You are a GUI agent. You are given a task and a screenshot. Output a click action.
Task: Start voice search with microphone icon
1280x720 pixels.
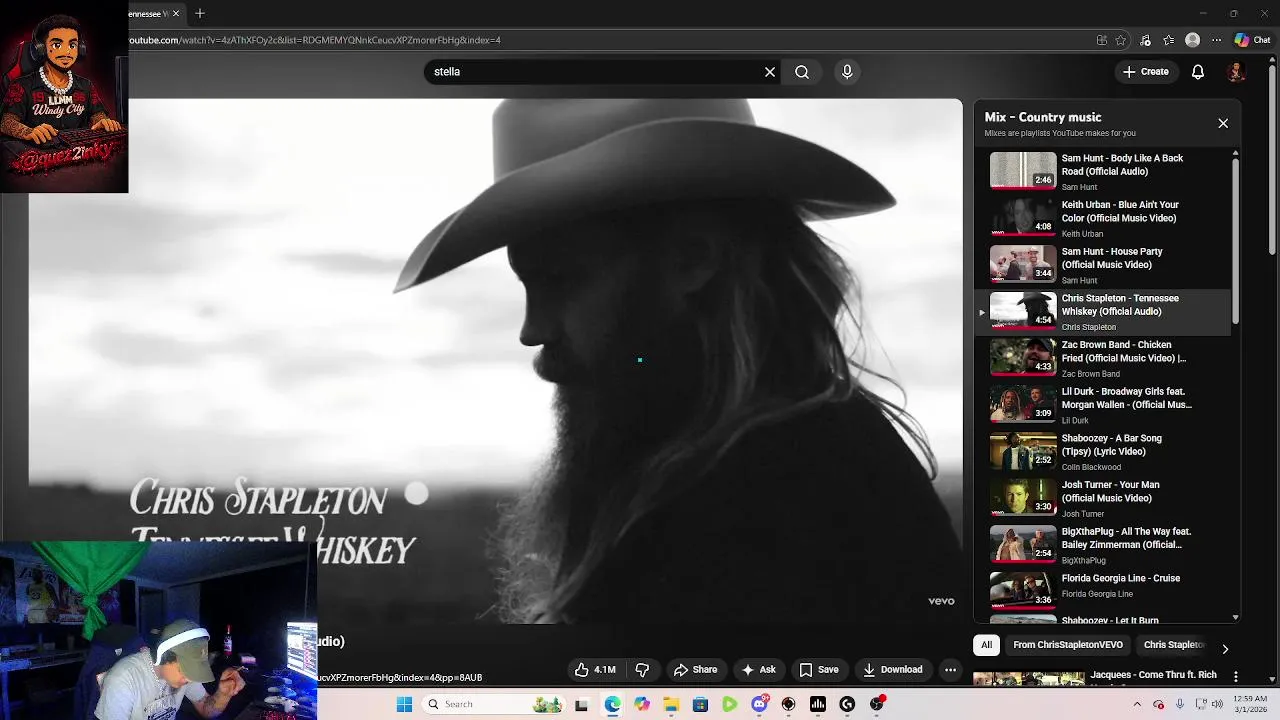[x=847, y=72]
